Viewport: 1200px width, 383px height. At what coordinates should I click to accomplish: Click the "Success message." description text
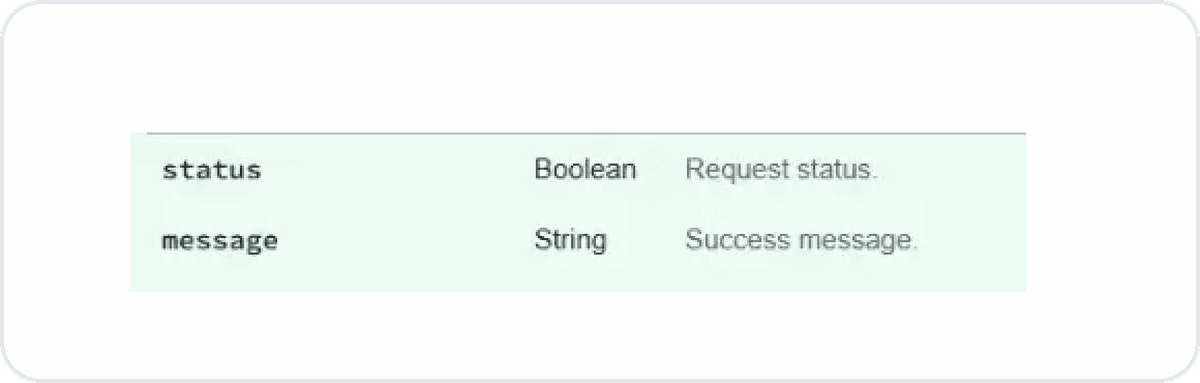(801, 241)
